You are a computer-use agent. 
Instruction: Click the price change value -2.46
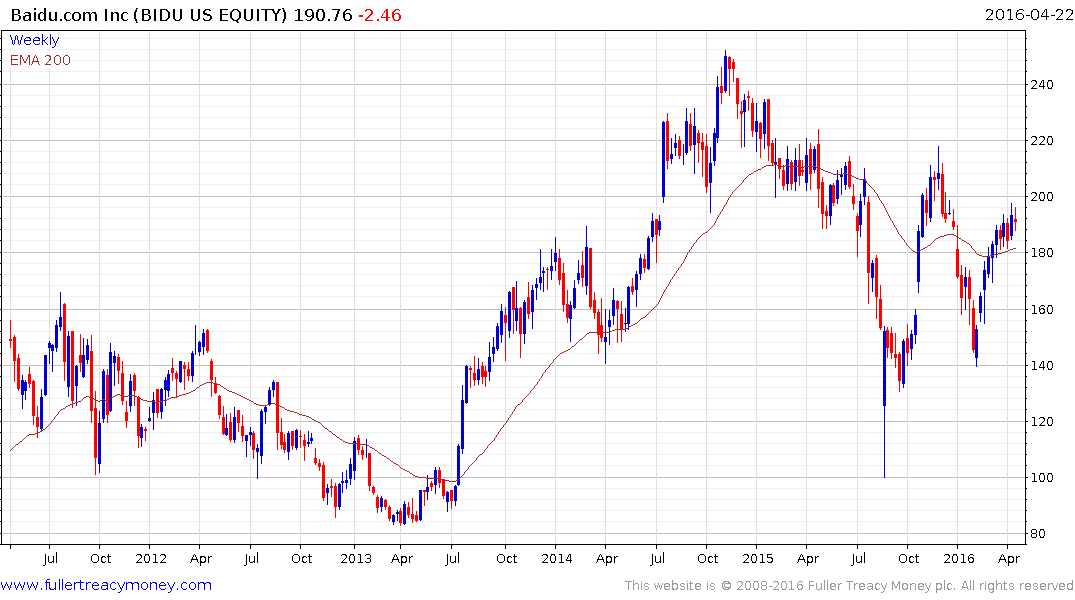coord(380,15)
